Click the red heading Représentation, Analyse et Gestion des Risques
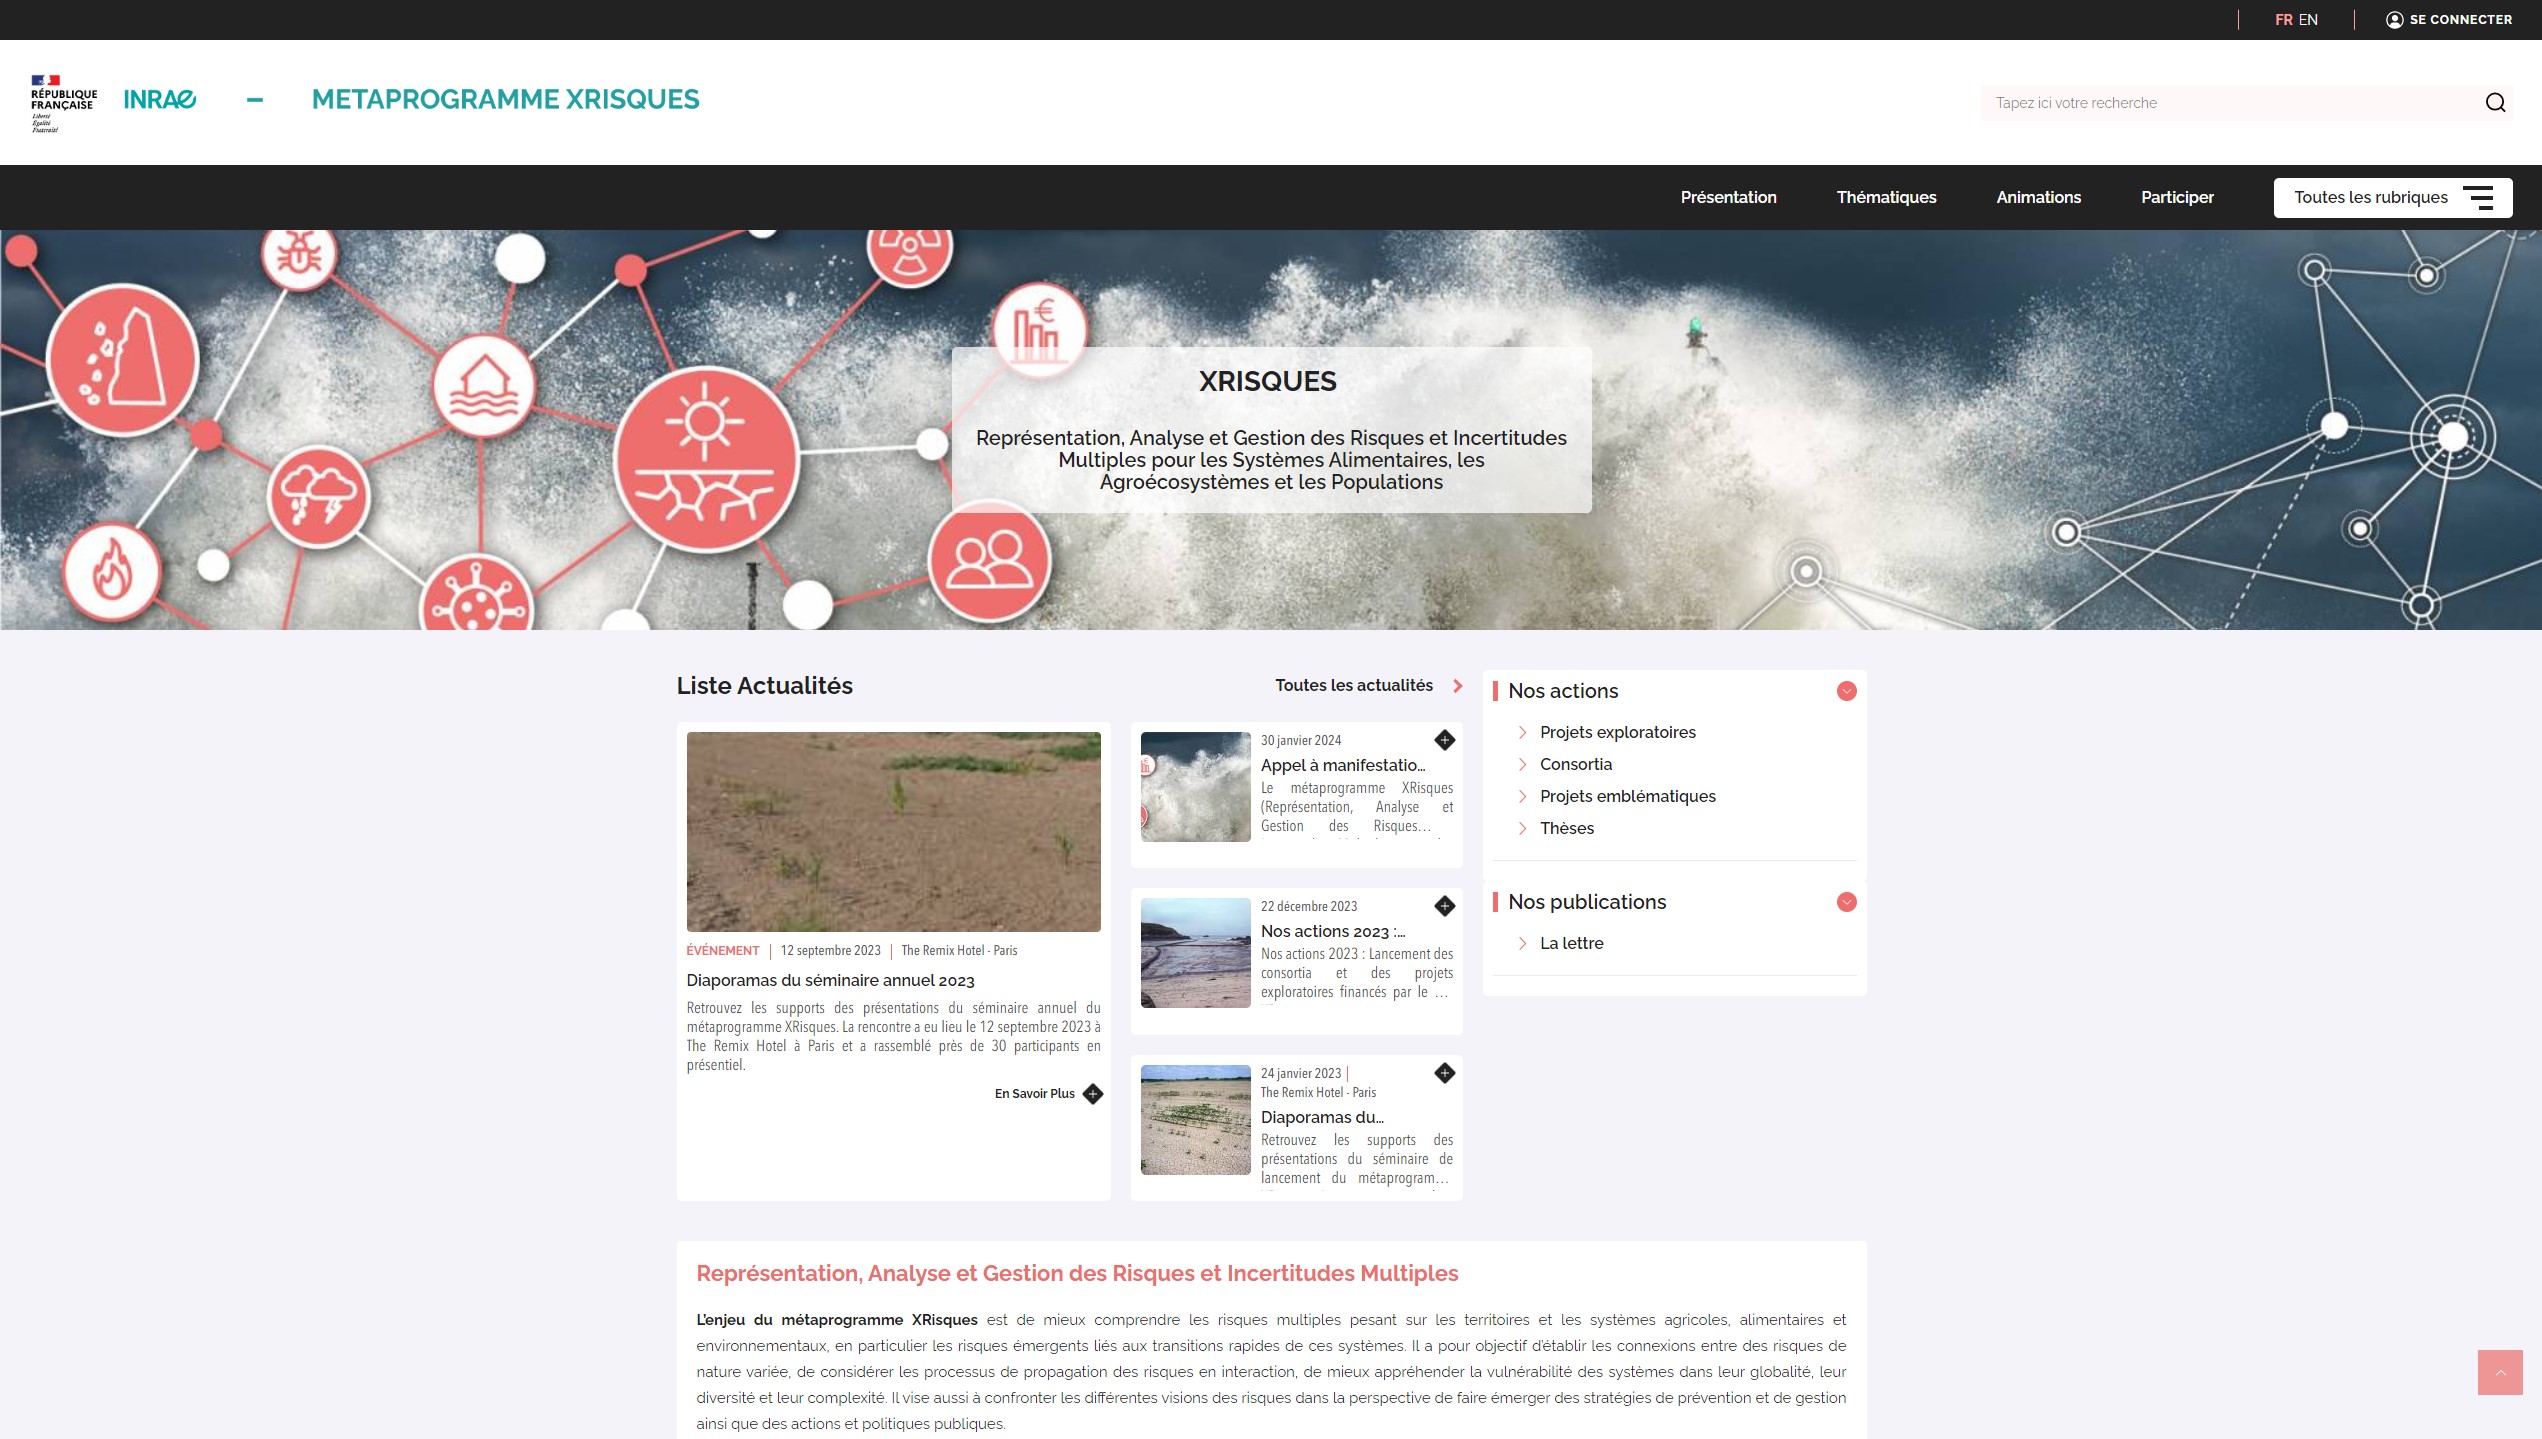2542x1439 pixels. click(x=1077, y=1274)
